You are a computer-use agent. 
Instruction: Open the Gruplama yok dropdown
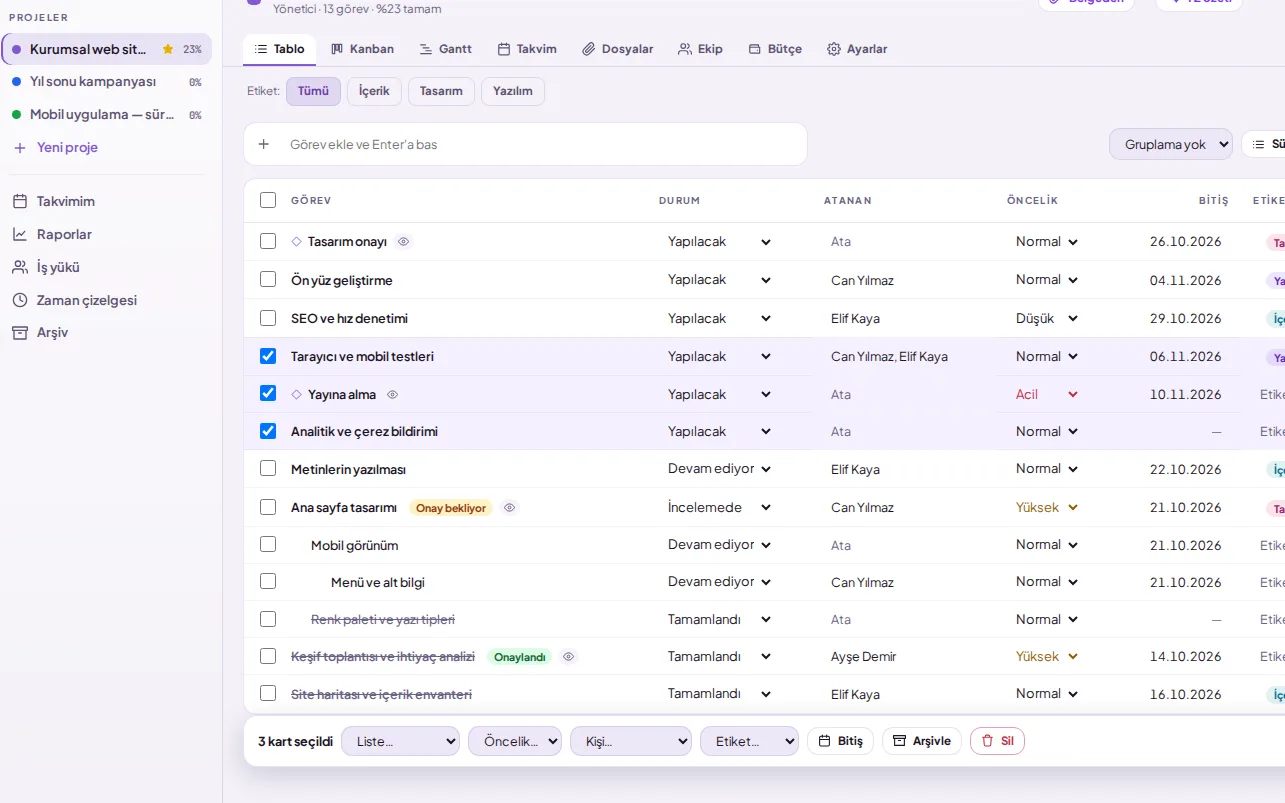pyautogui.click(x=1170, y=144)
